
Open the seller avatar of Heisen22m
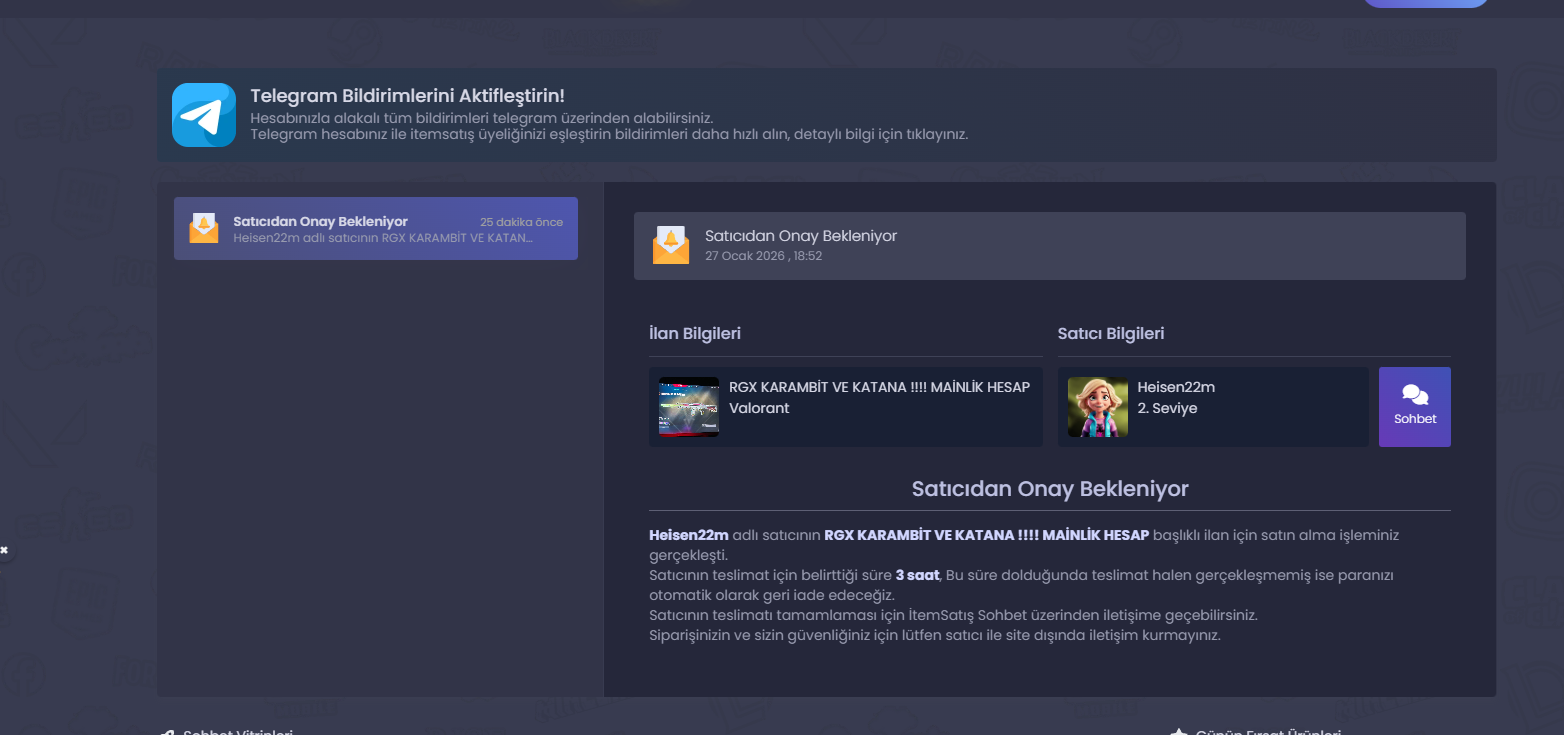coord(1098,407)
